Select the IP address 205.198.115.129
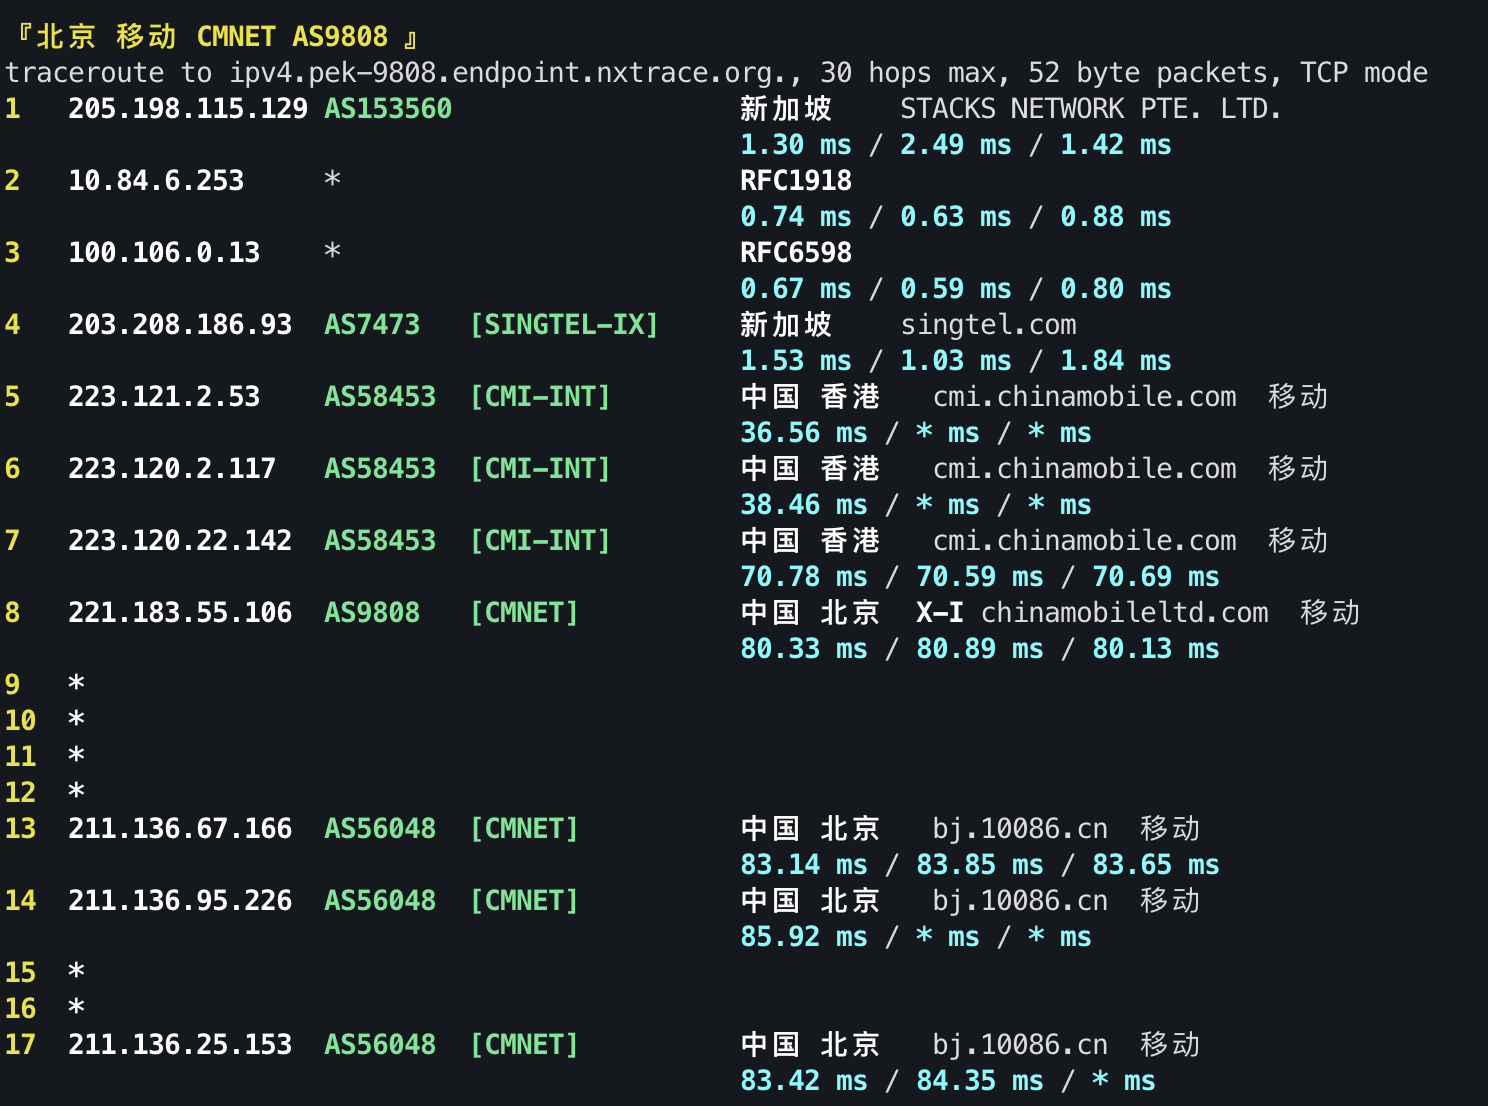 (186, 109)
